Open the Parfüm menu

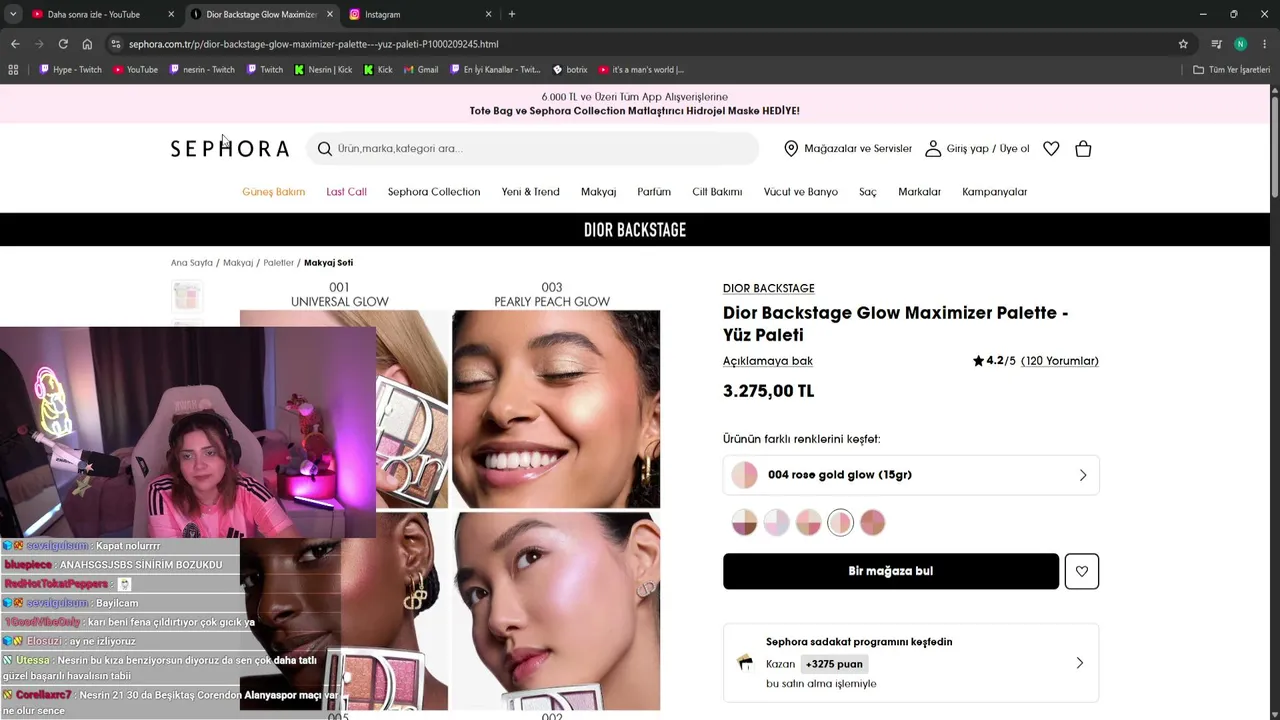[654, 192]
